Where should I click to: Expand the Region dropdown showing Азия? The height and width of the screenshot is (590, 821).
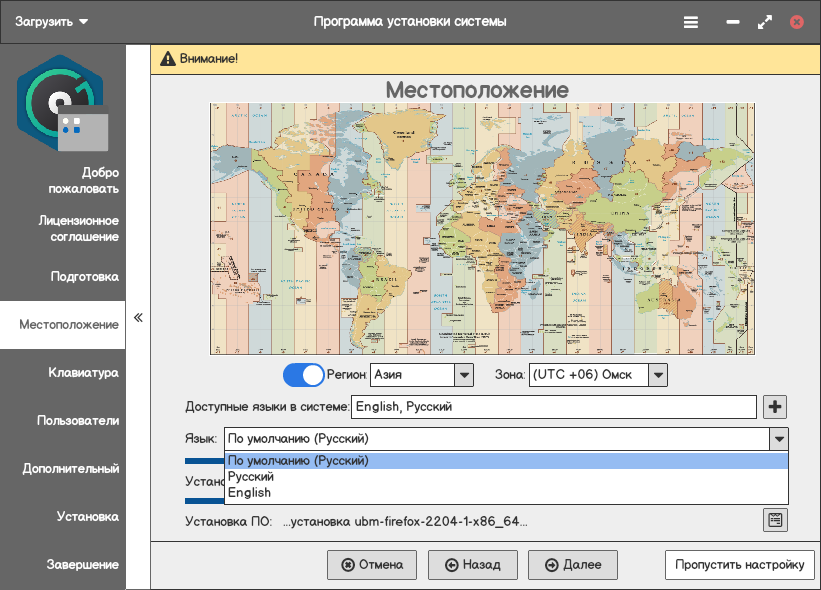464,375
